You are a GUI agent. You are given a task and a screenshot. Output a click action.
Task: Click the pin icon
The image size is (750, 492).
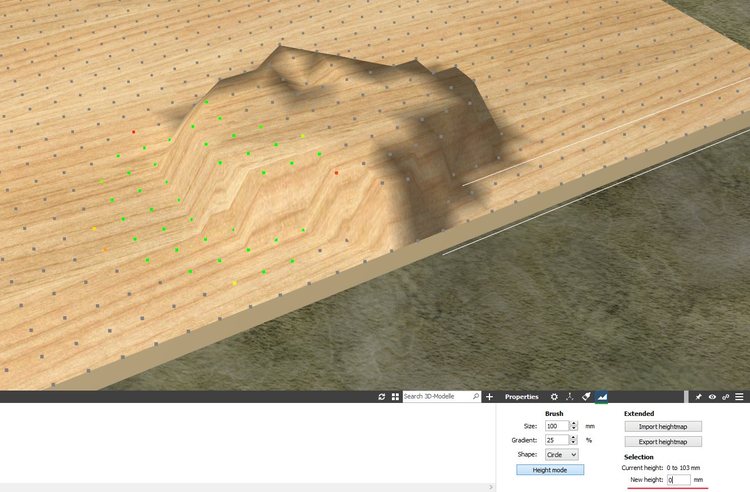point(698,397)
